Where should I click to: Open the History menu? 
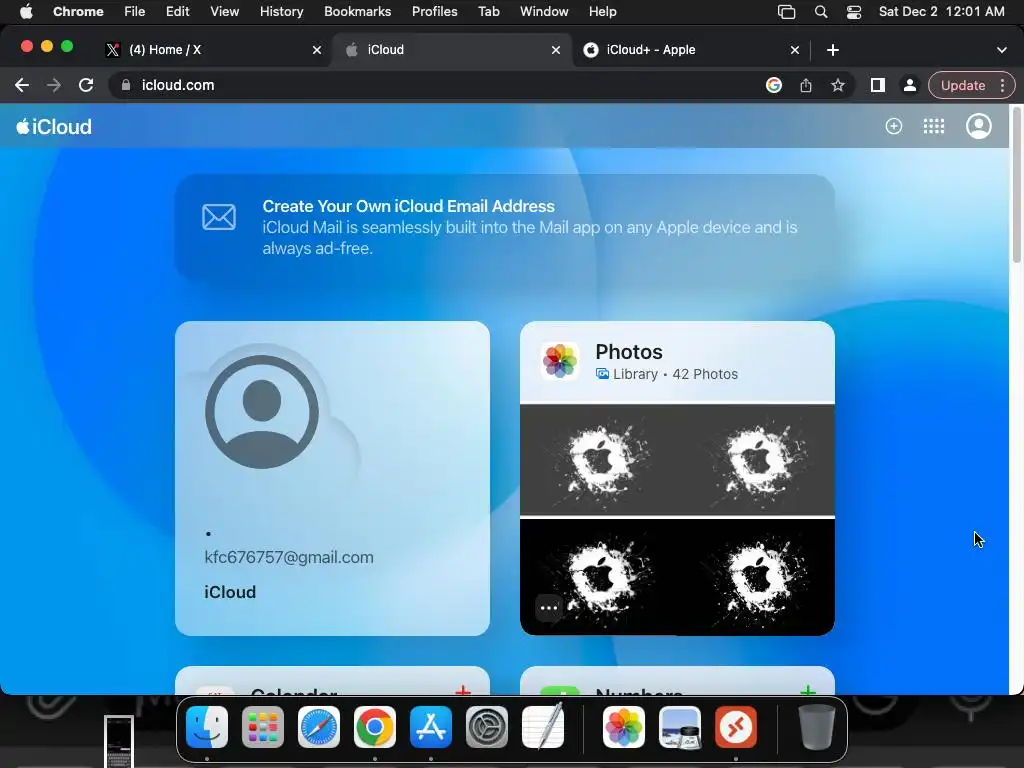tap(281, 12)
